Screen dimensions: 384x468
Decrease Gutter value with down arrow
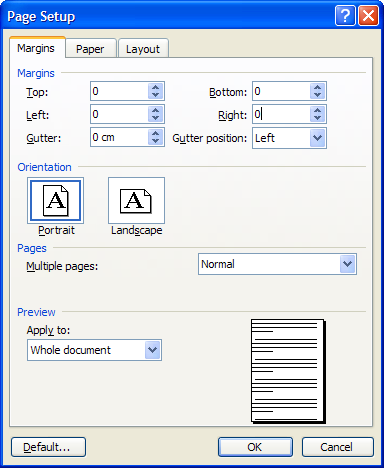coord(155,141)
